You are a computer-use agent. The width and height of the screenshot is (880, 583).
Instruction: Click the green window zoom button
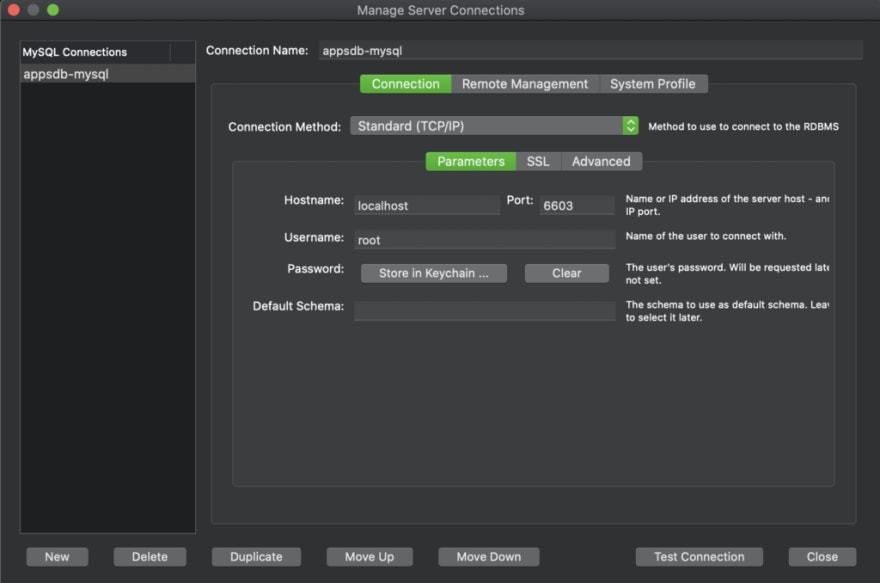tap(53, 10)
